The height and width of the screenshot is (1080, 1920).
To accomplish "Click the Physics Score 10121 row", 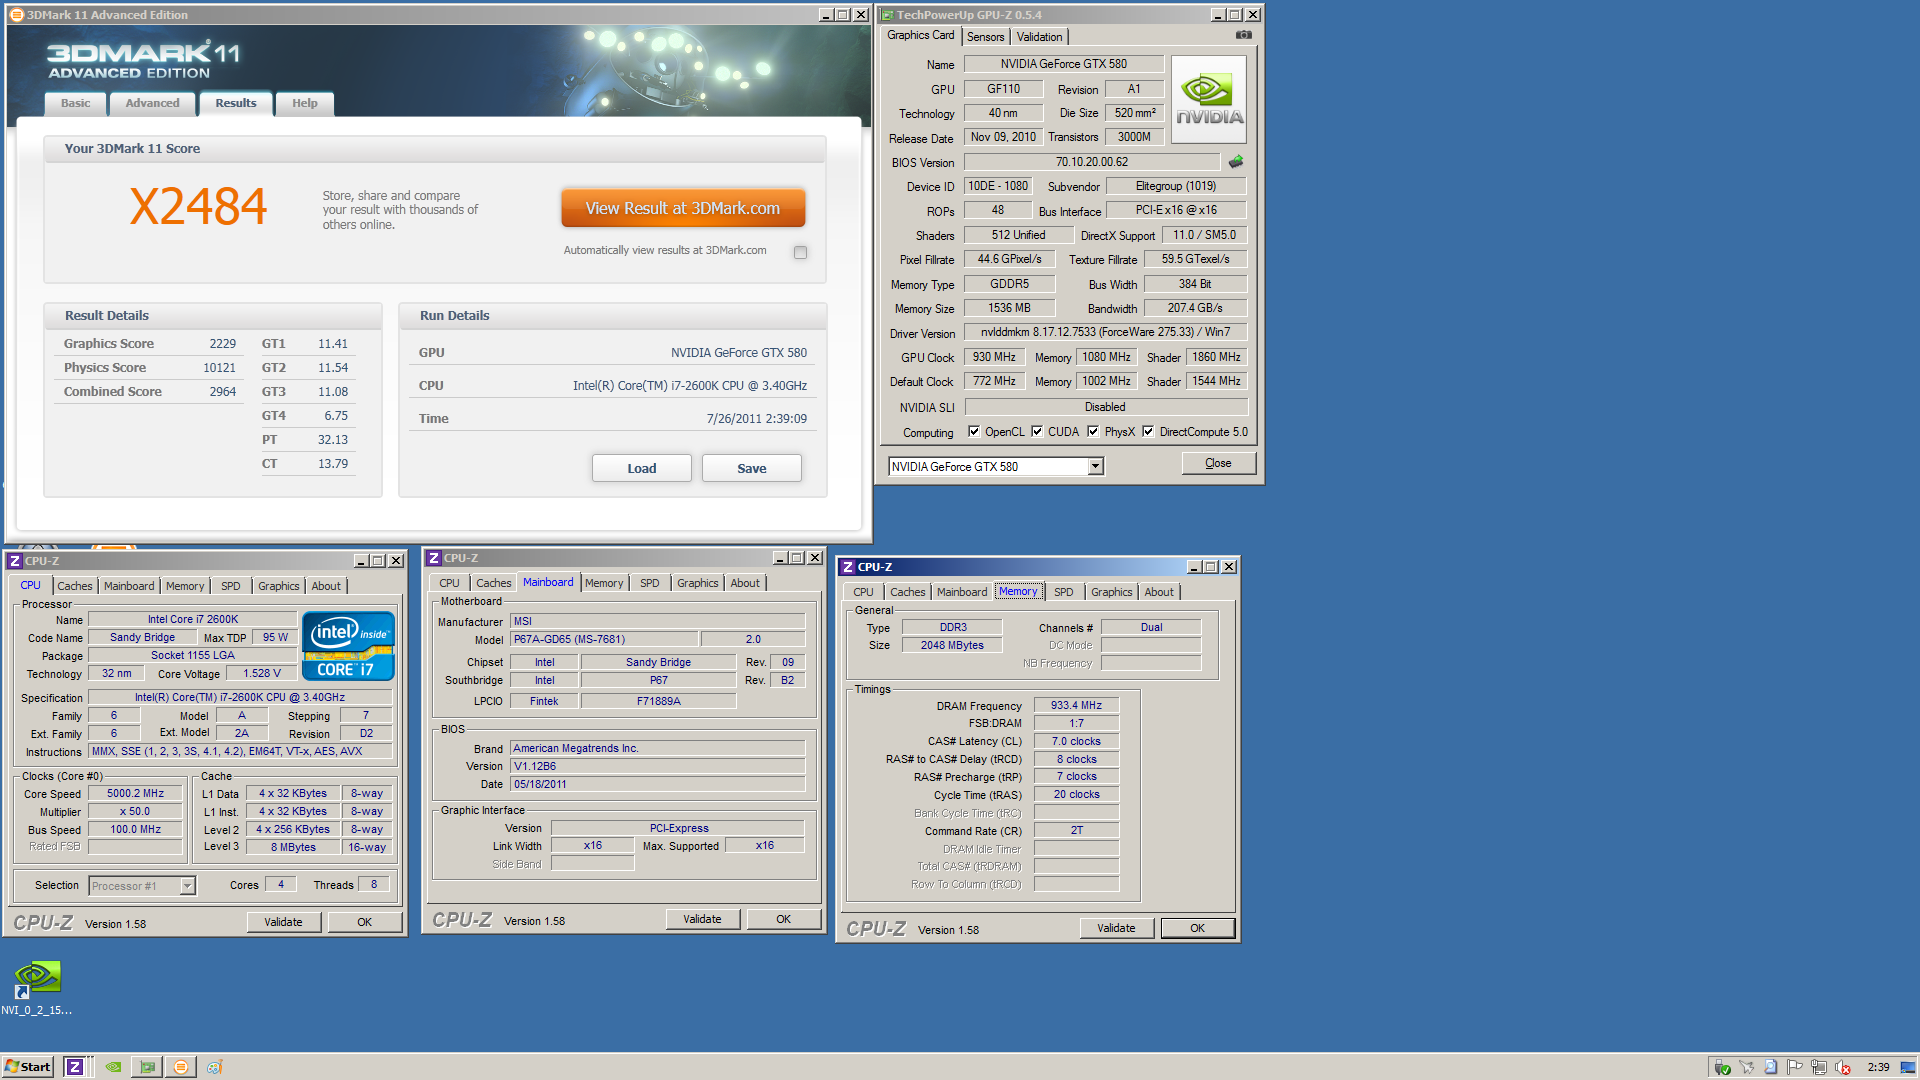I will 150,368.
